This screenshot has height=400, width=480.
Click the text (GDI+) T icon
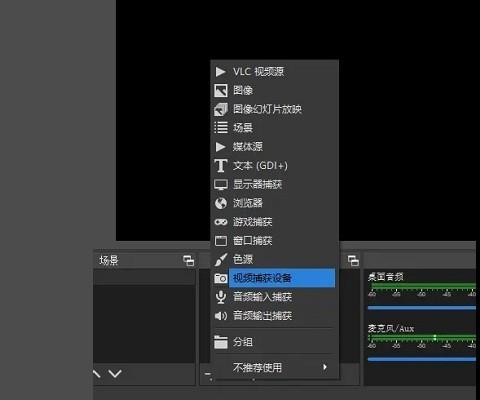221,165
